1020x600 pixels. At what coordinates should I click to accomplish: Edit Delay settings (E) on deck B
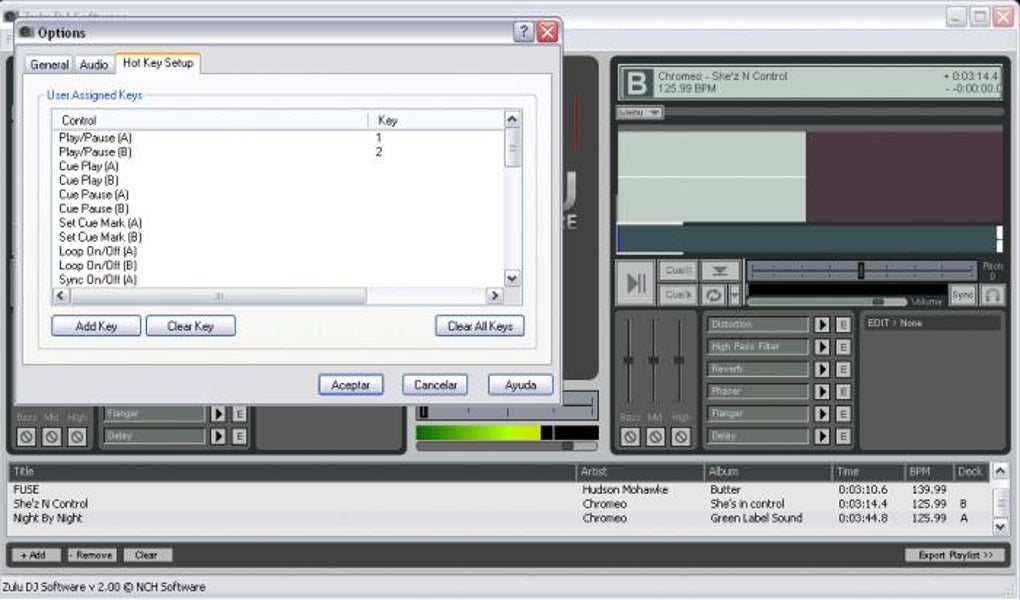[x=843, y=436]
